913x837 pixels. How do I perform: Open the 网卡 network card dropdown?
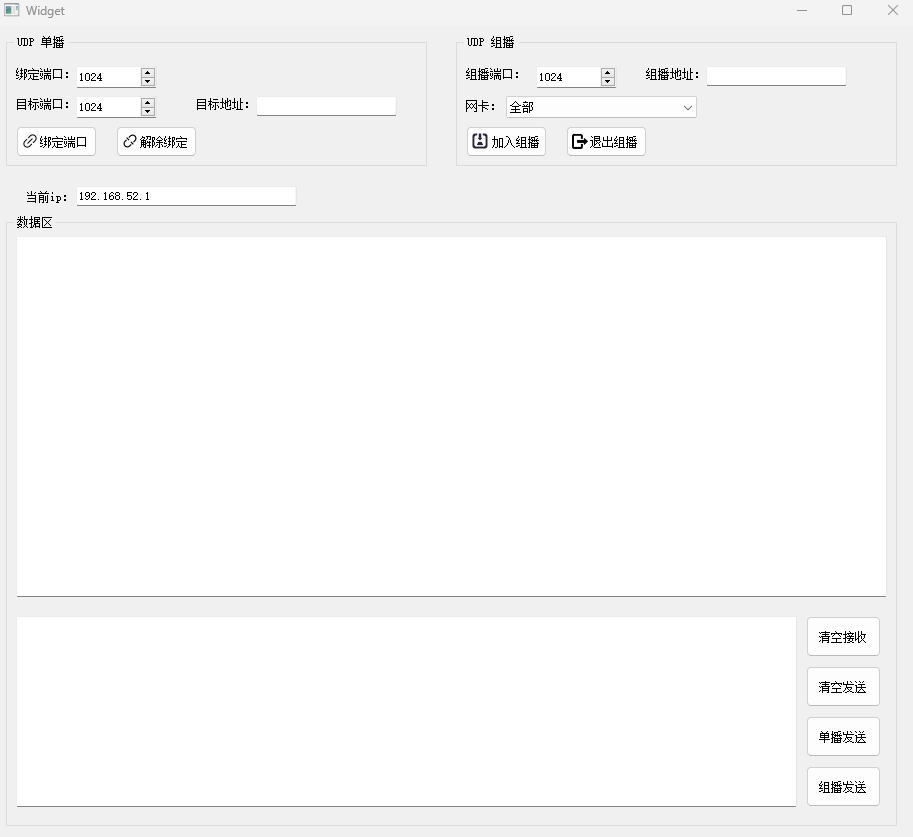601,107
